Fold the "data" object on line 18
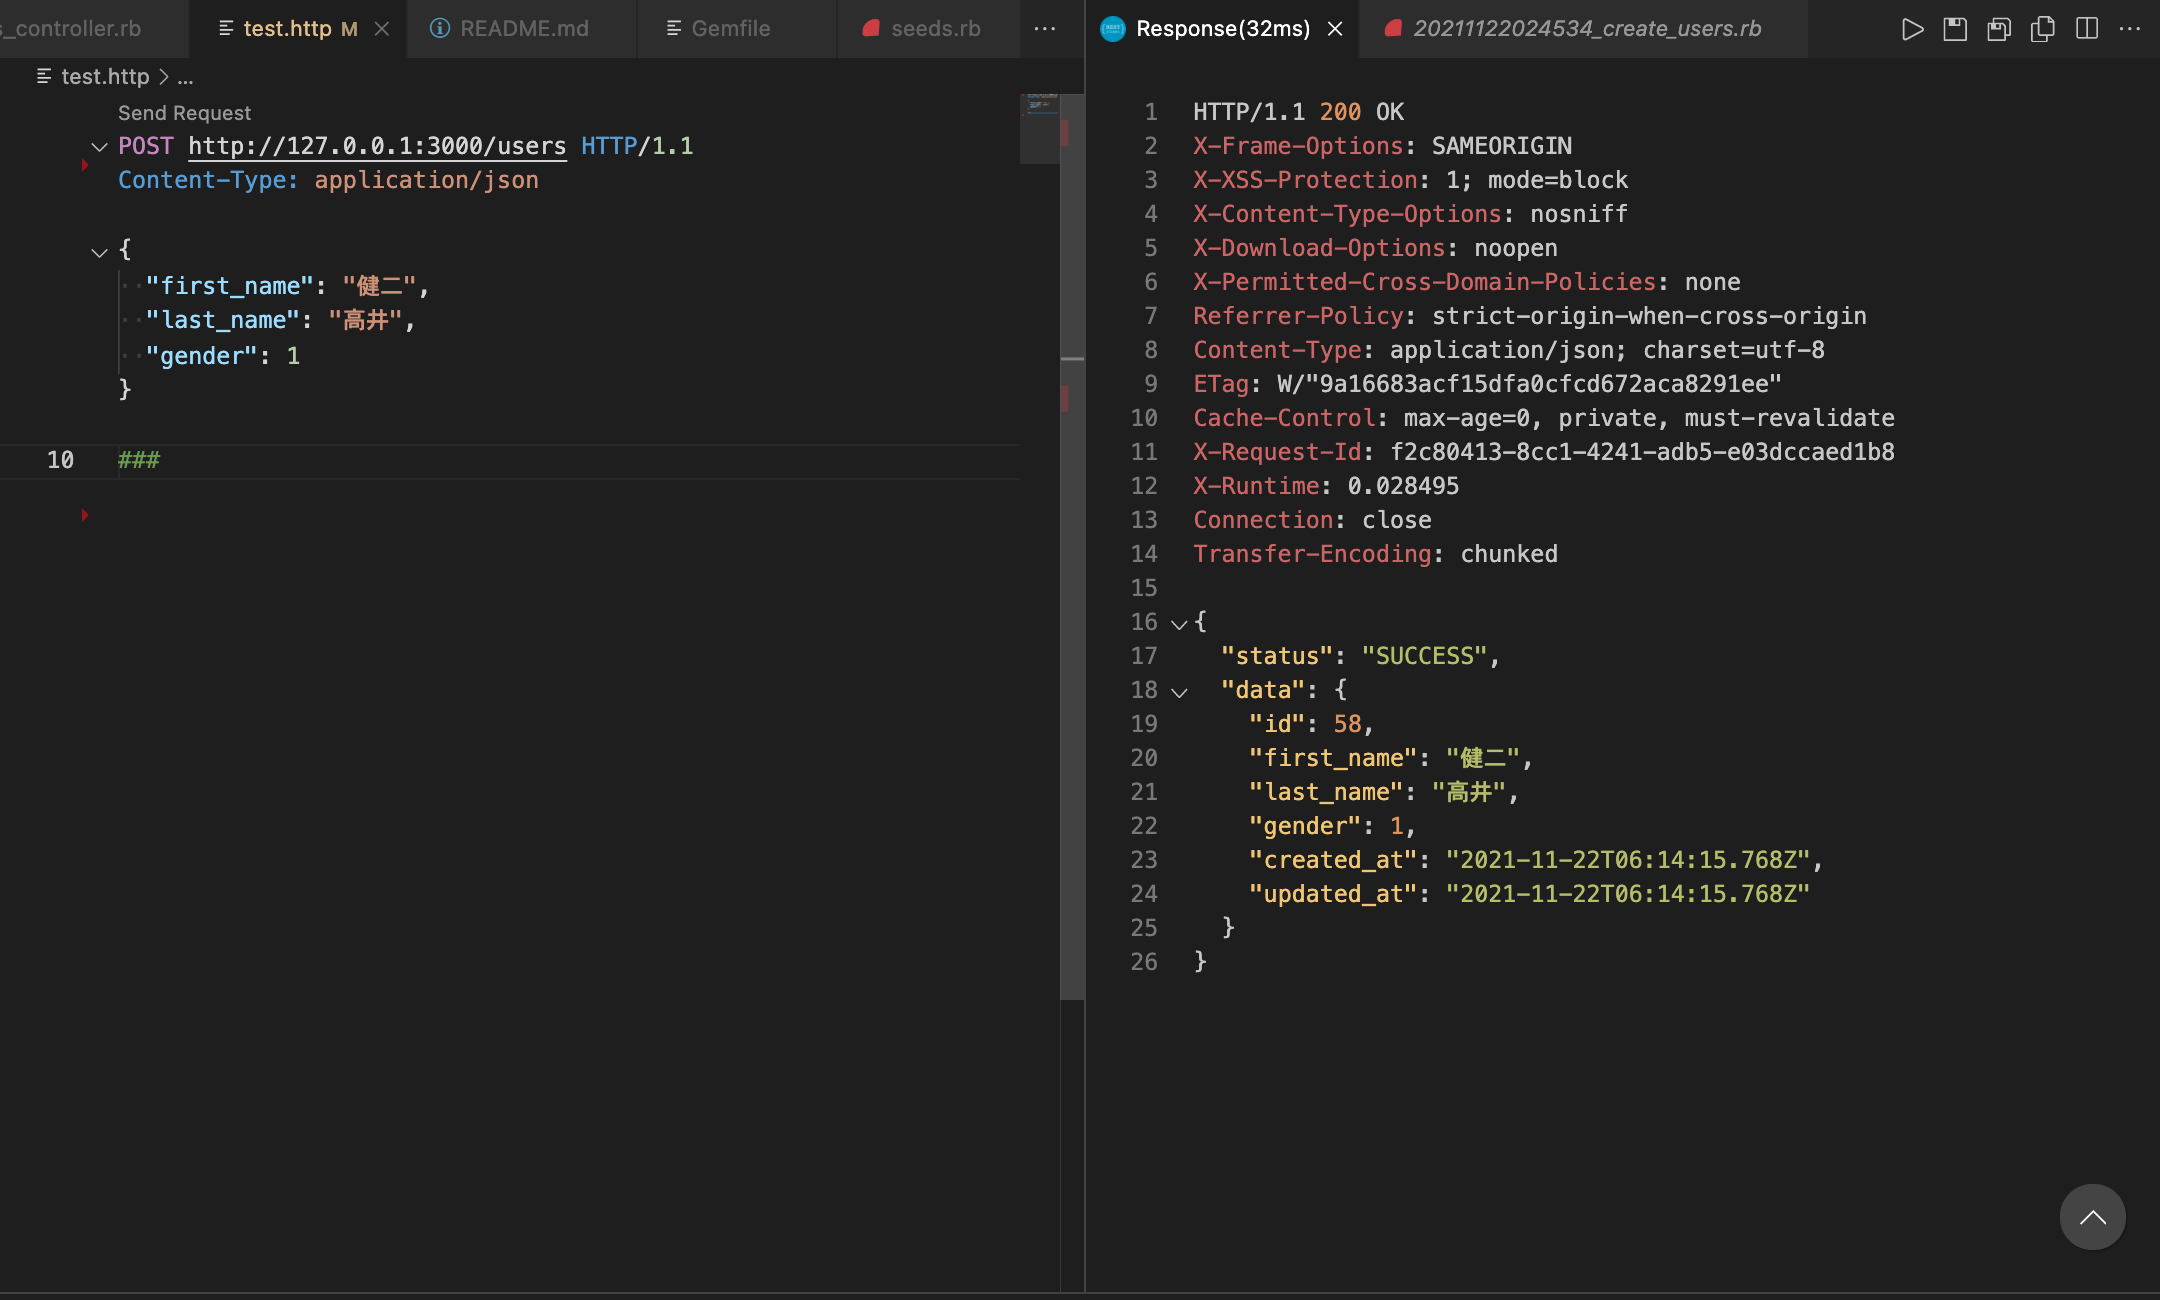Image resolution: width=2160 pixels, height=1300 pixels. 1179,692
